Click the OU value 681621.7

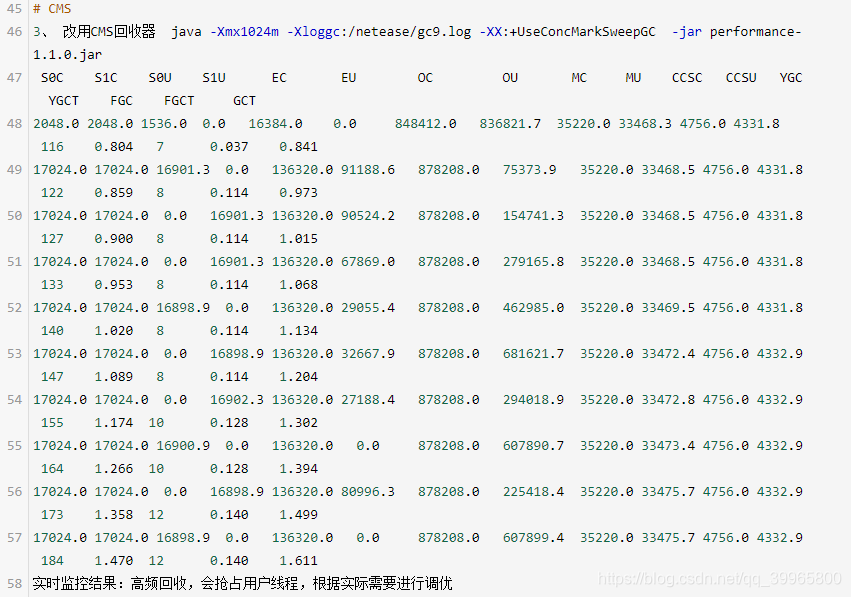[x=533, y=354]
